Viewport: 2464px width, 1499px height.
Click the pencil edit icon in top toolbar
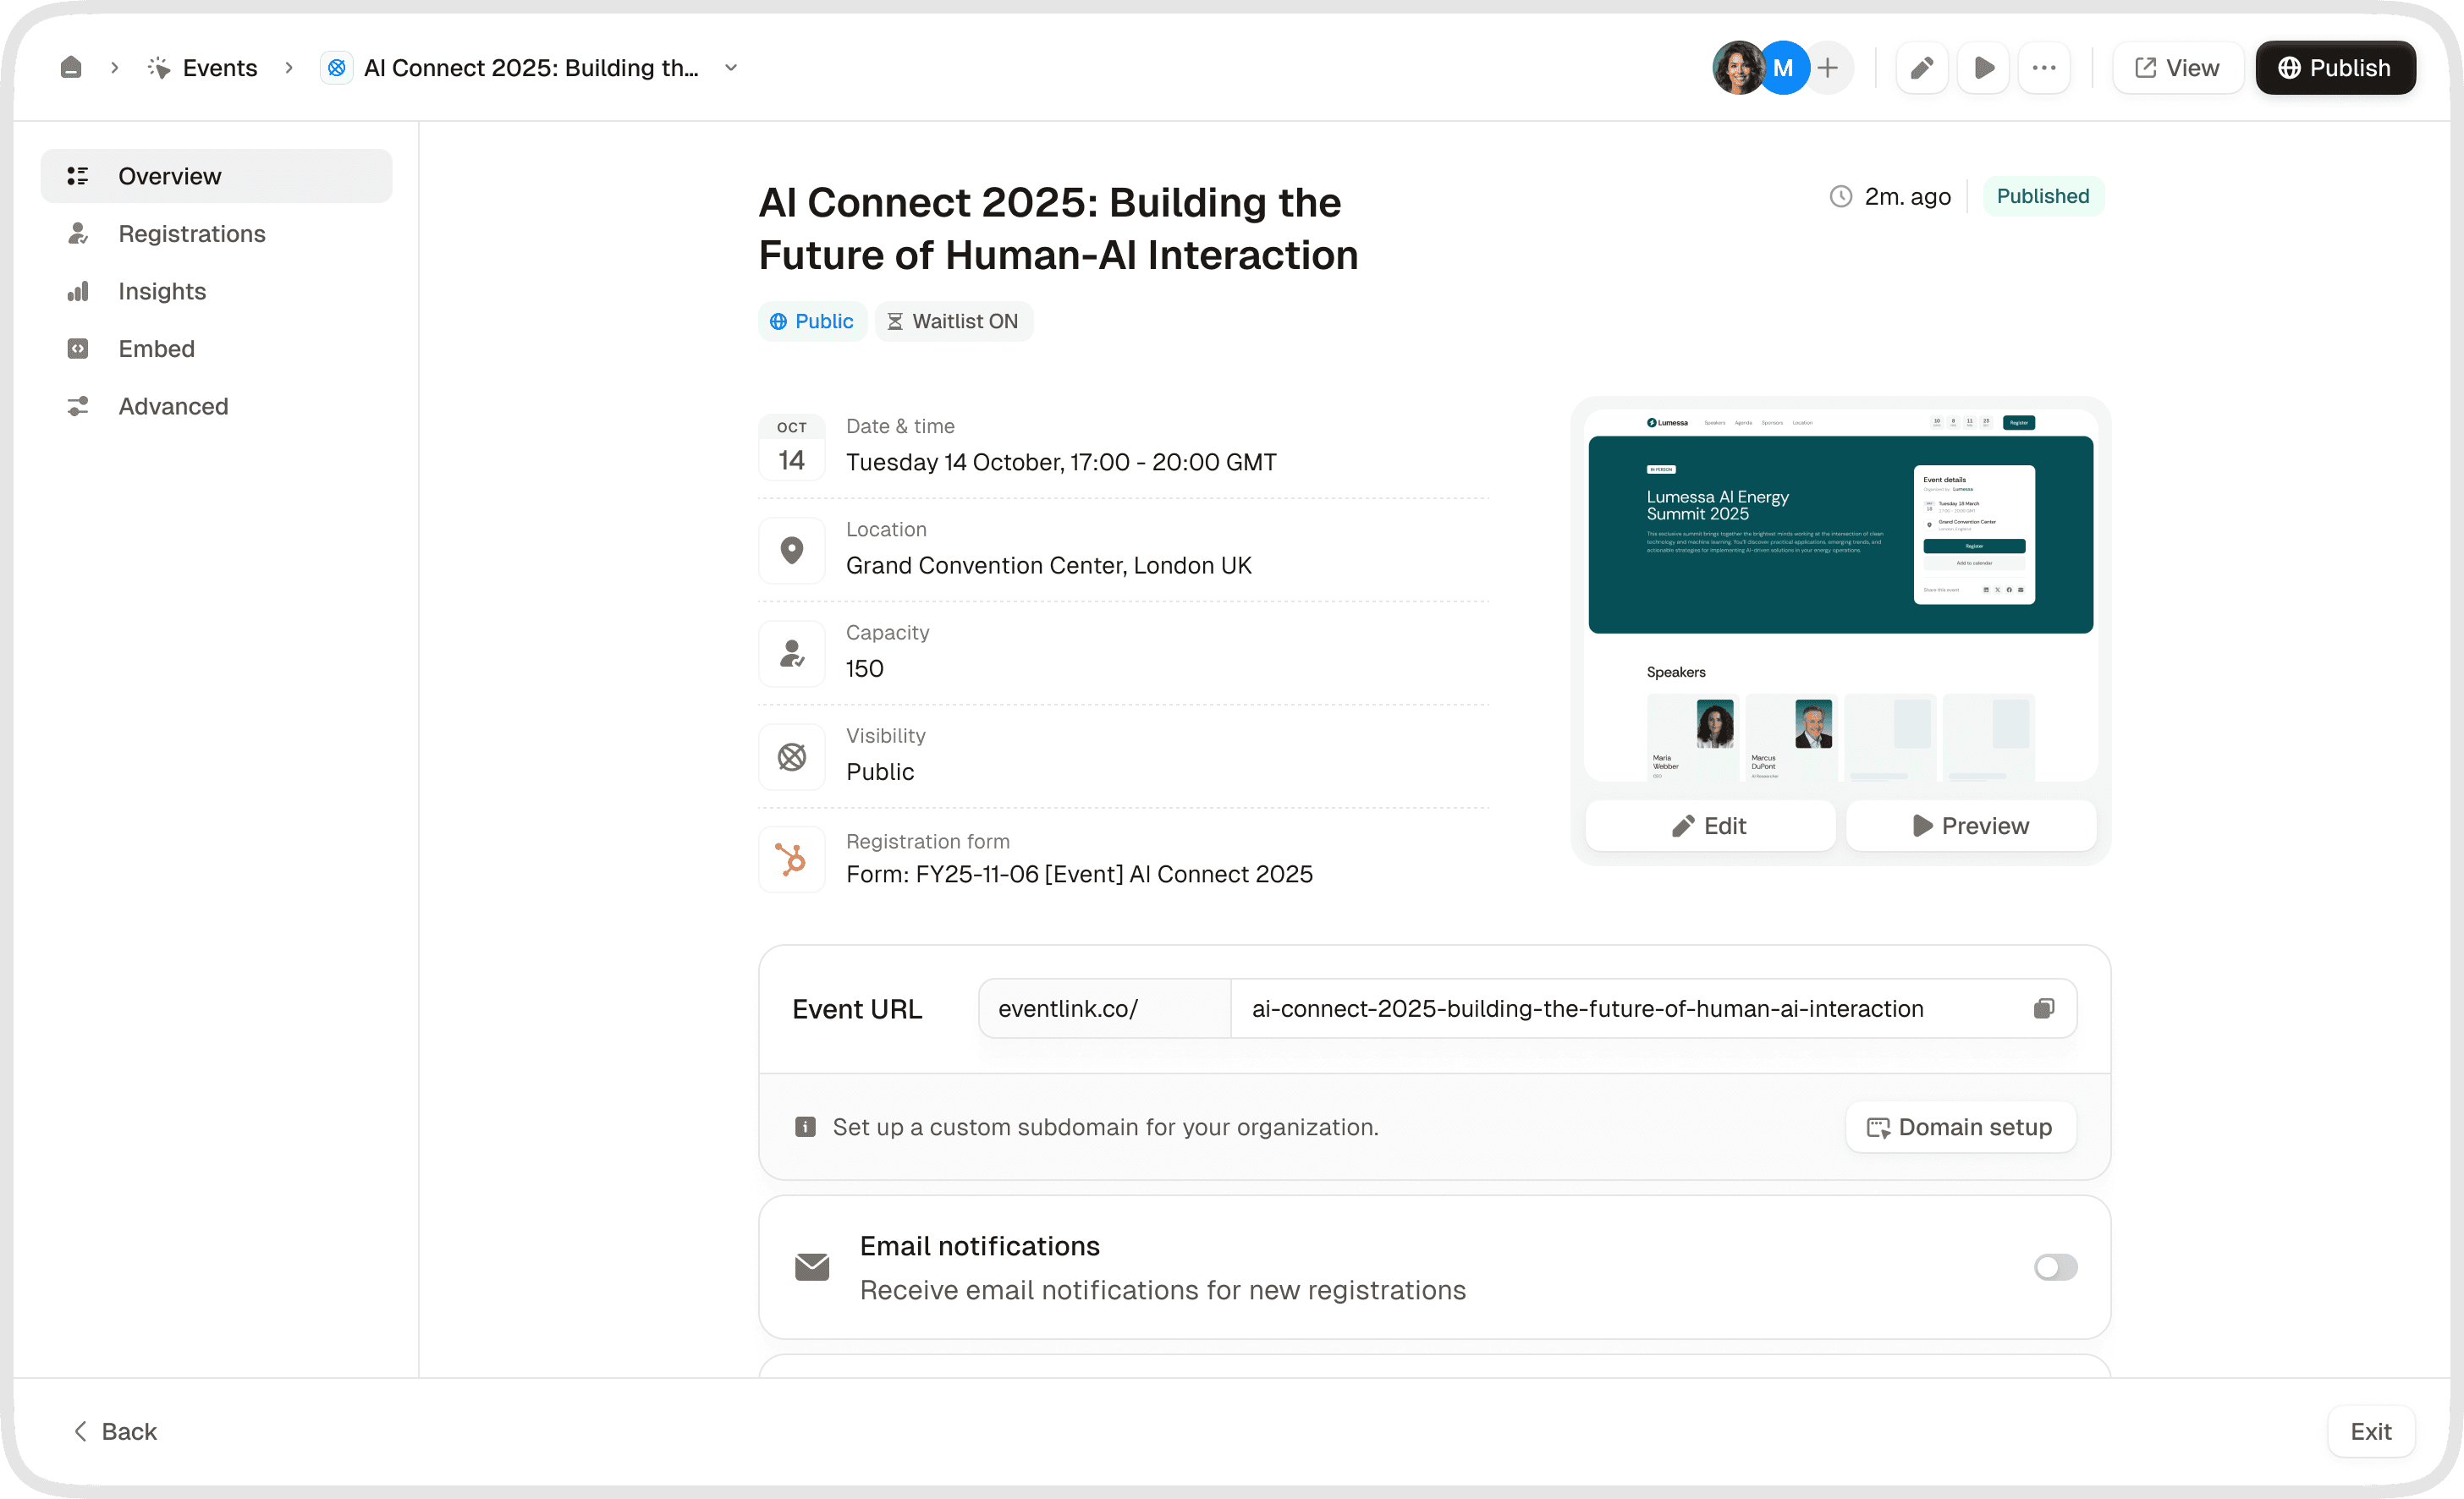pos(1921,68)
